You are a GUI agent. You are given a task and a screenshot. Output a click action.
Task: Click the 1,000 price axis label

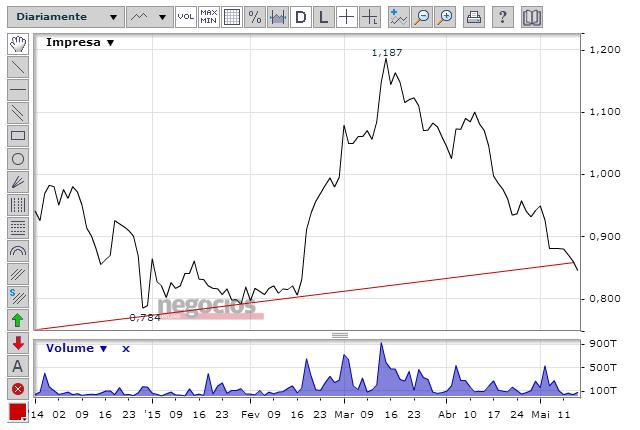click(x=605, y=174)
